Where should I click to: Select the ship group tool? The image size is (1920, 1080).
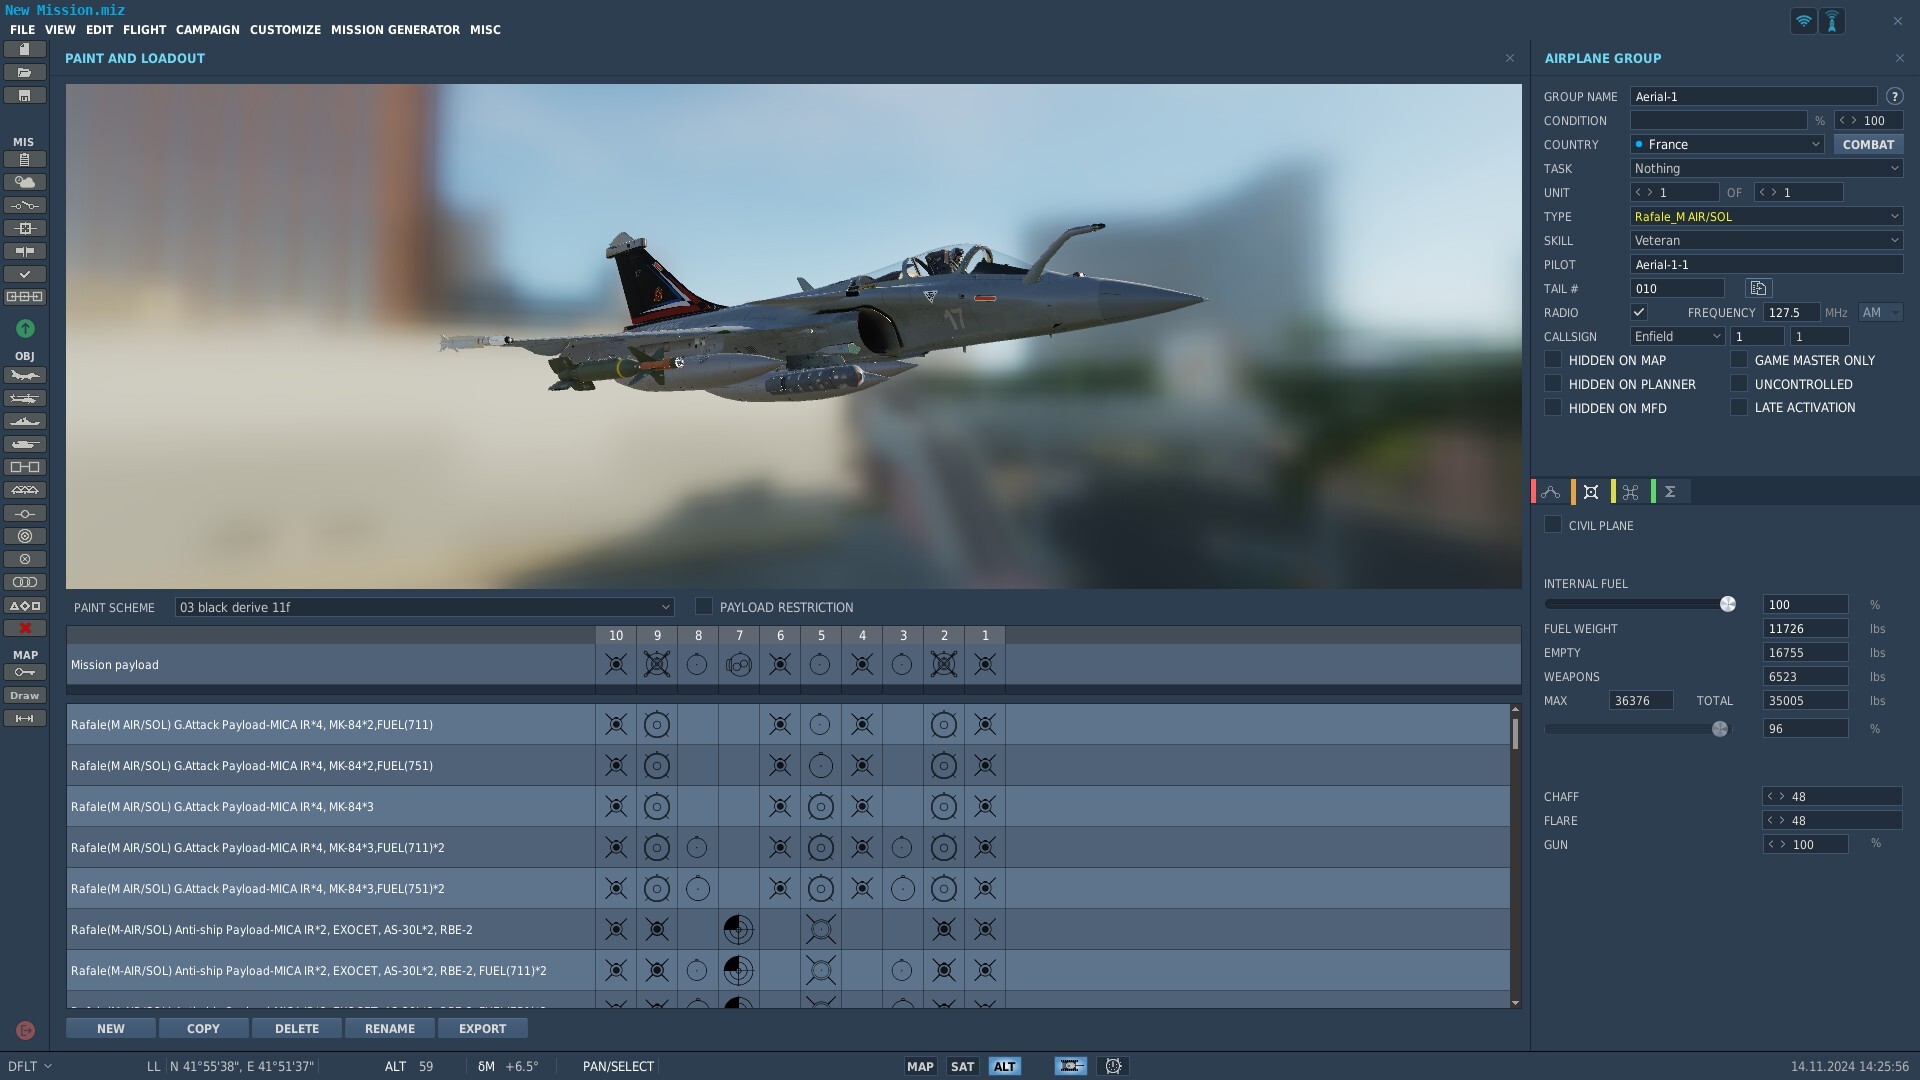pyautogui.click(x=25, y=421)
